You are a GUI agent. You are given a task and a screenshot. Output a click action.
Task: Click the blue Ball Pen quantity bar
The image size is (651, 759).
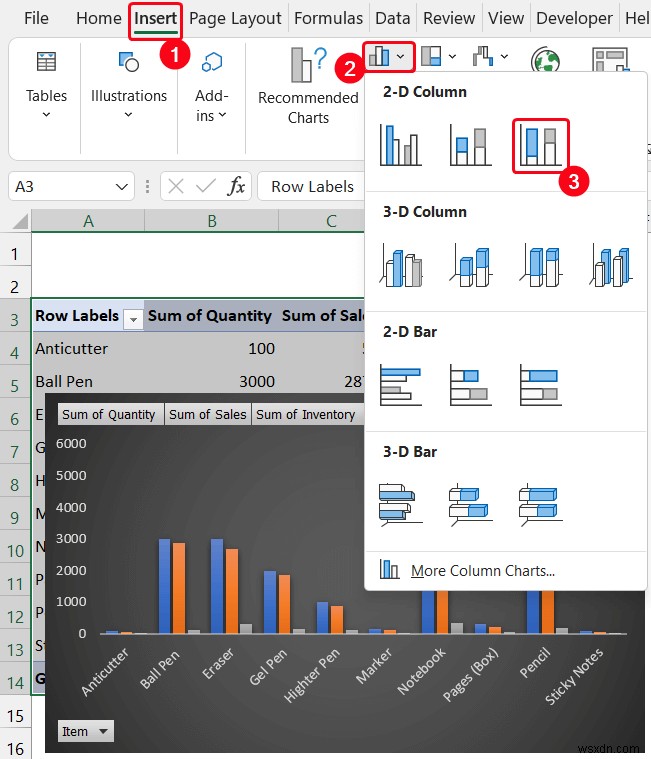coord(165,586)
